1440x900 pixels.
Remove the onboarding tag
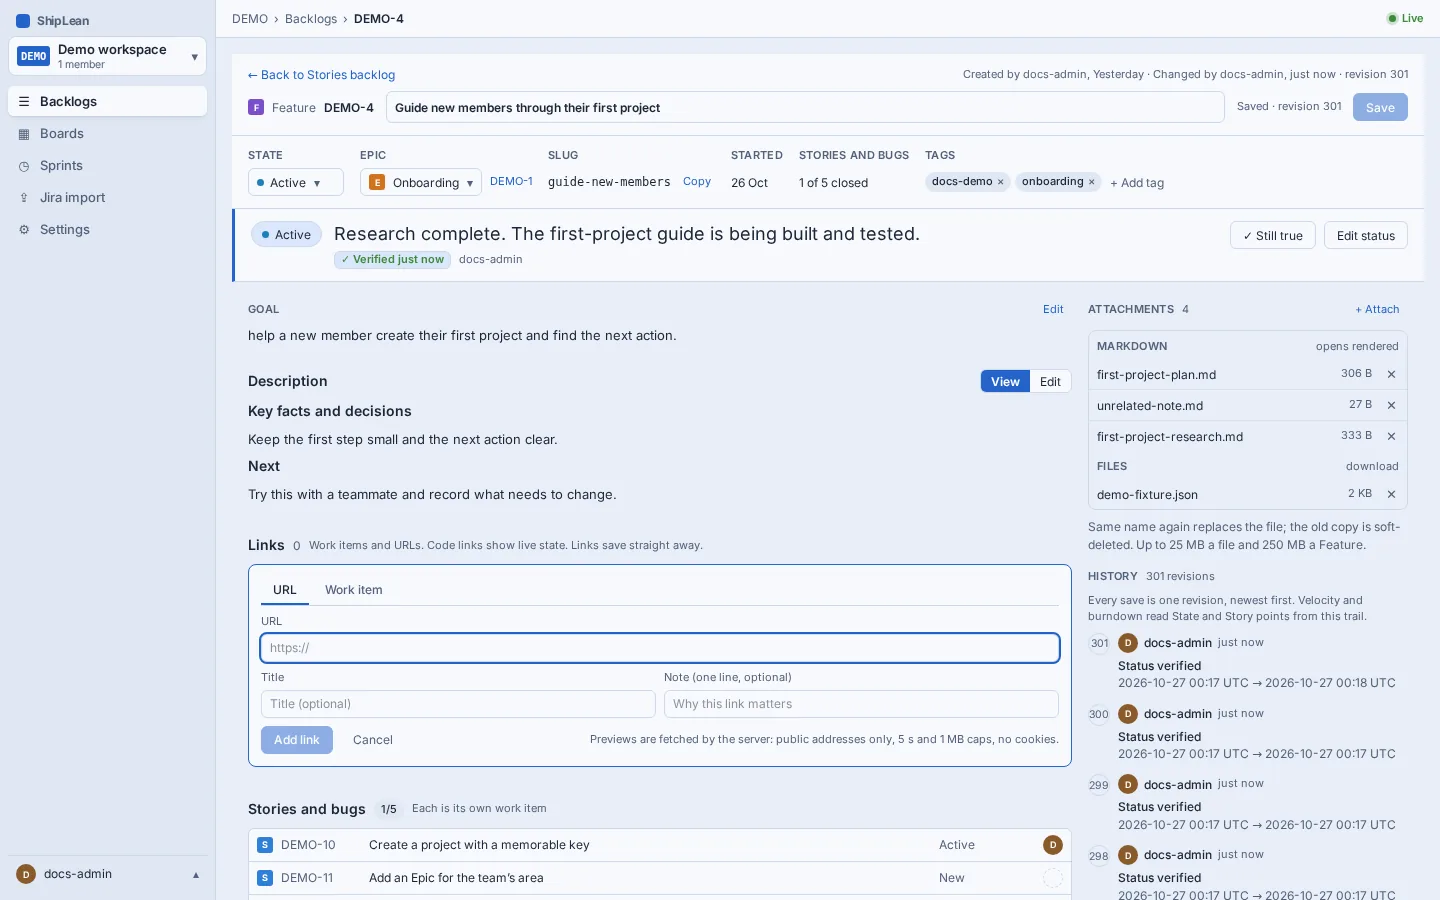1091,182
